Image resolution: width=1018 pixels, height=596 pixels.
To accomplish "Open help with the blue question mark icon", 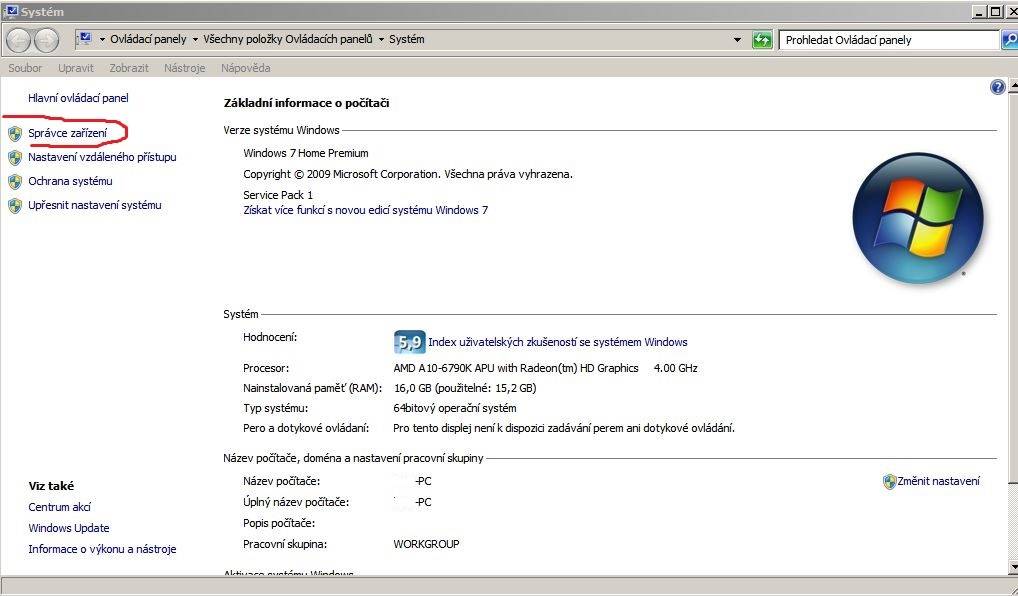I will (998, 87).
